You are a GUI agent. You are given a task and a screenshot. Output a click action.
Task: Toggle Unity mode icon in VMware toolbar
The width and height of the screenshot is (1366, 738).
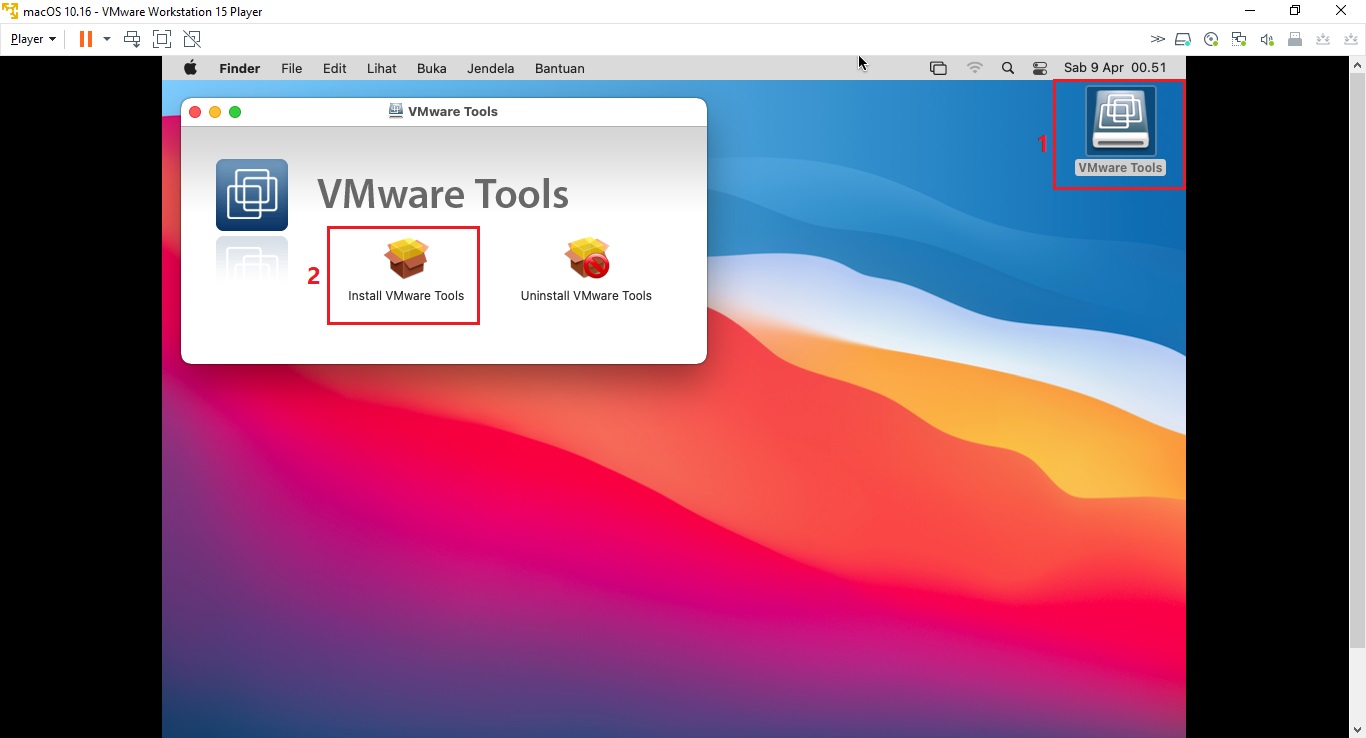pyautogui.click(x=192, y=39)
